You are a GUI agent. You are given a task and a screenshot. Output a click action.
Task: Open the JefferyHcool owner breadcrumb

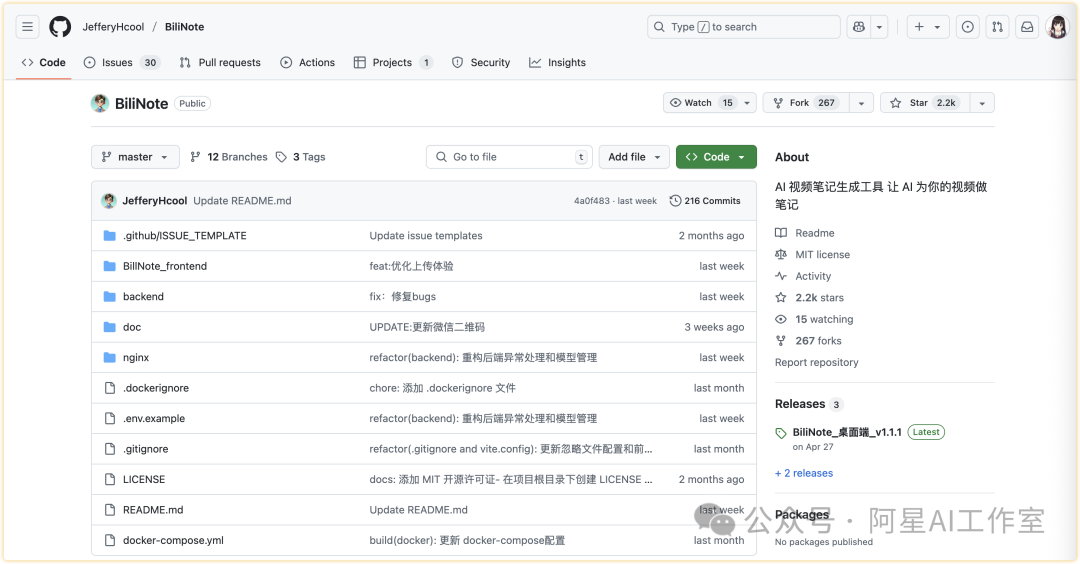pos(113,27)
